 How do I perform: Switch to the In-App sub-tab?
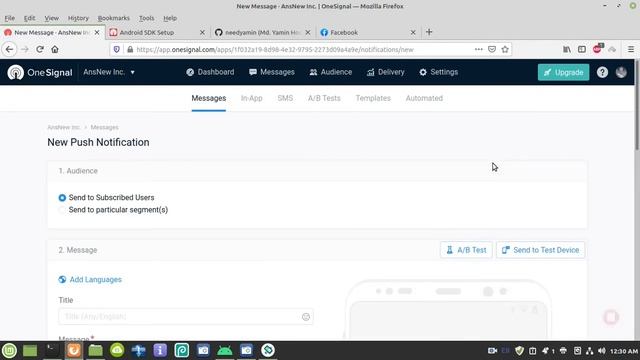pyautogui.click(x=251, y=98)
